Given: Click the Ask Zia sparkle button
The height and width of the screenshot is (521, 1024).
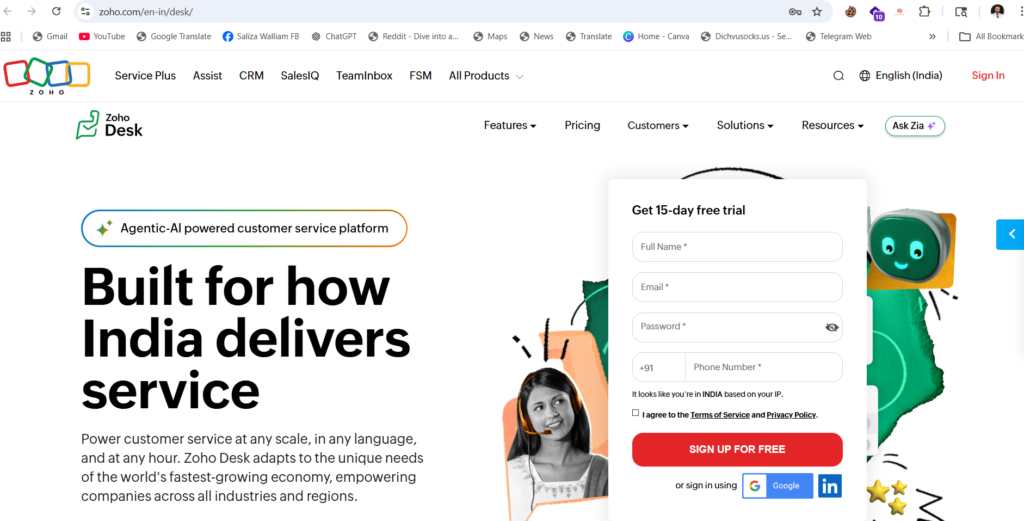Looking at the screenshot, I should (x=915, y=125).
